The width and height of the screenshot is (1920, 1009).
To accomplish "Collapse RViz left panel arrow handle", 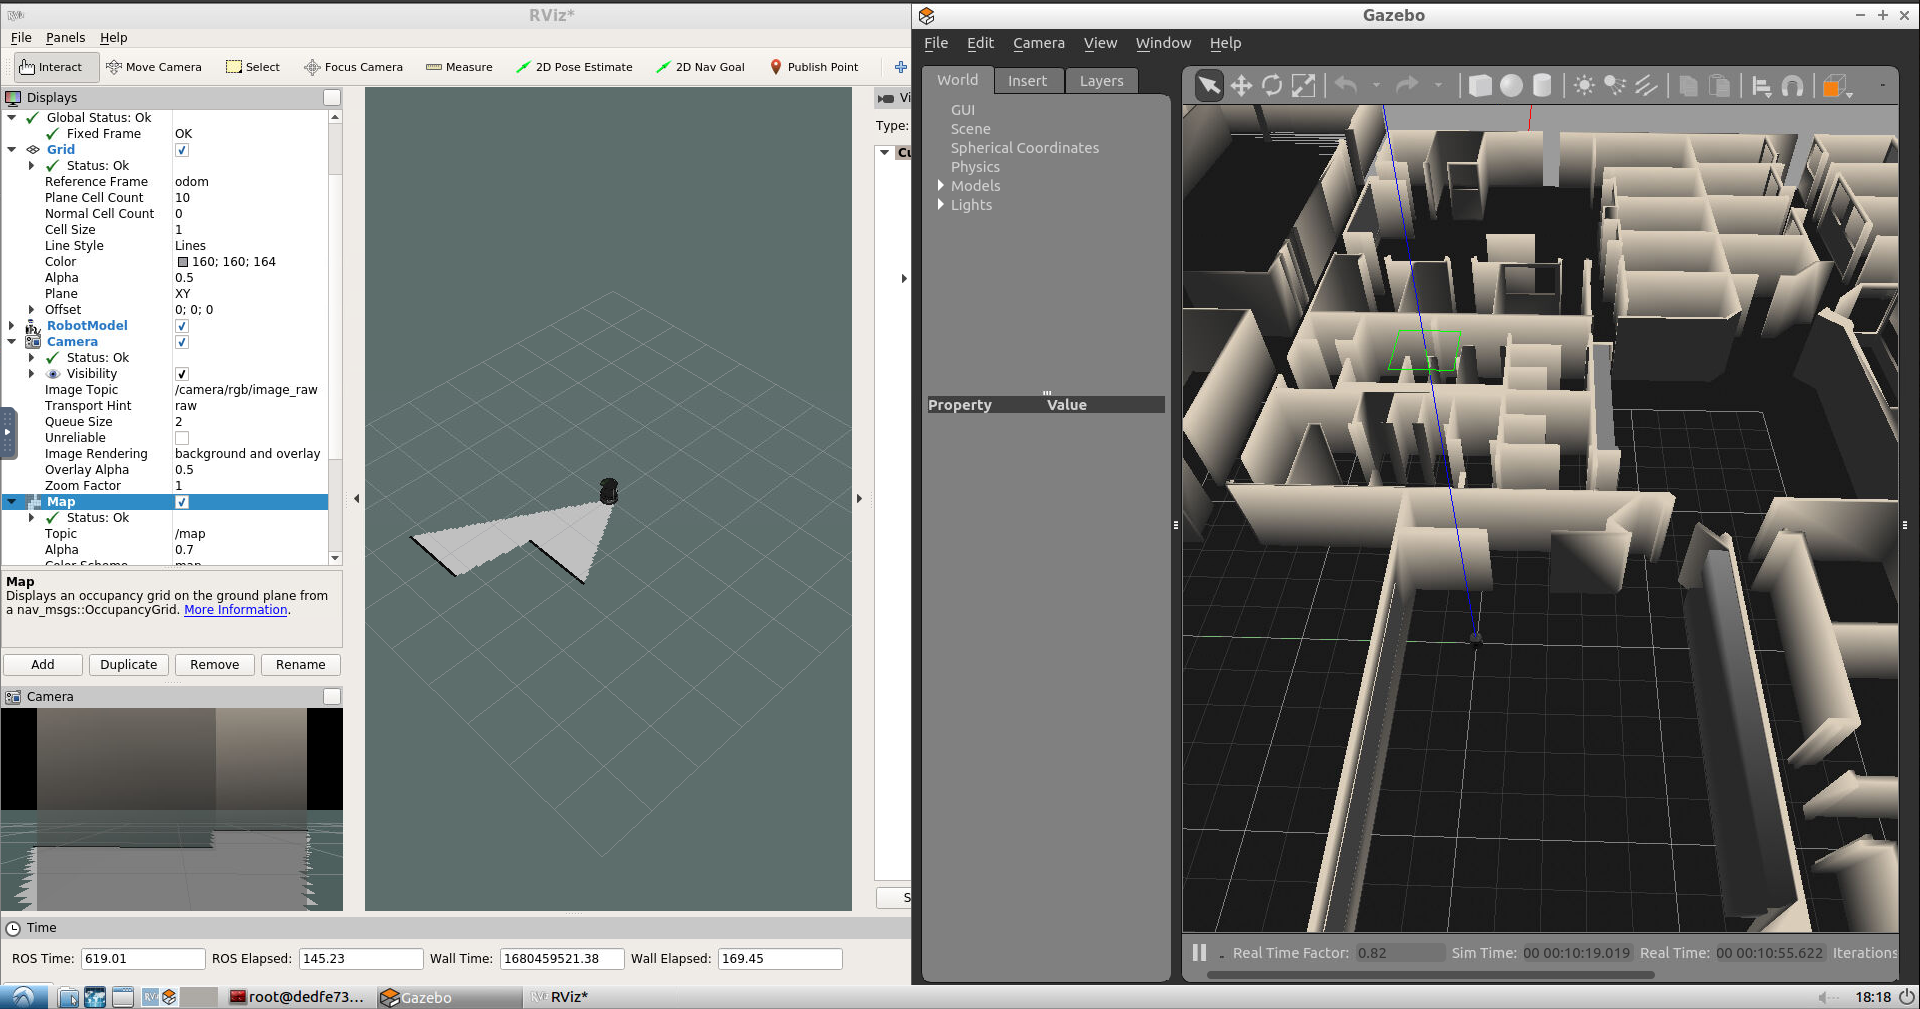I will (x=357, y=498).
